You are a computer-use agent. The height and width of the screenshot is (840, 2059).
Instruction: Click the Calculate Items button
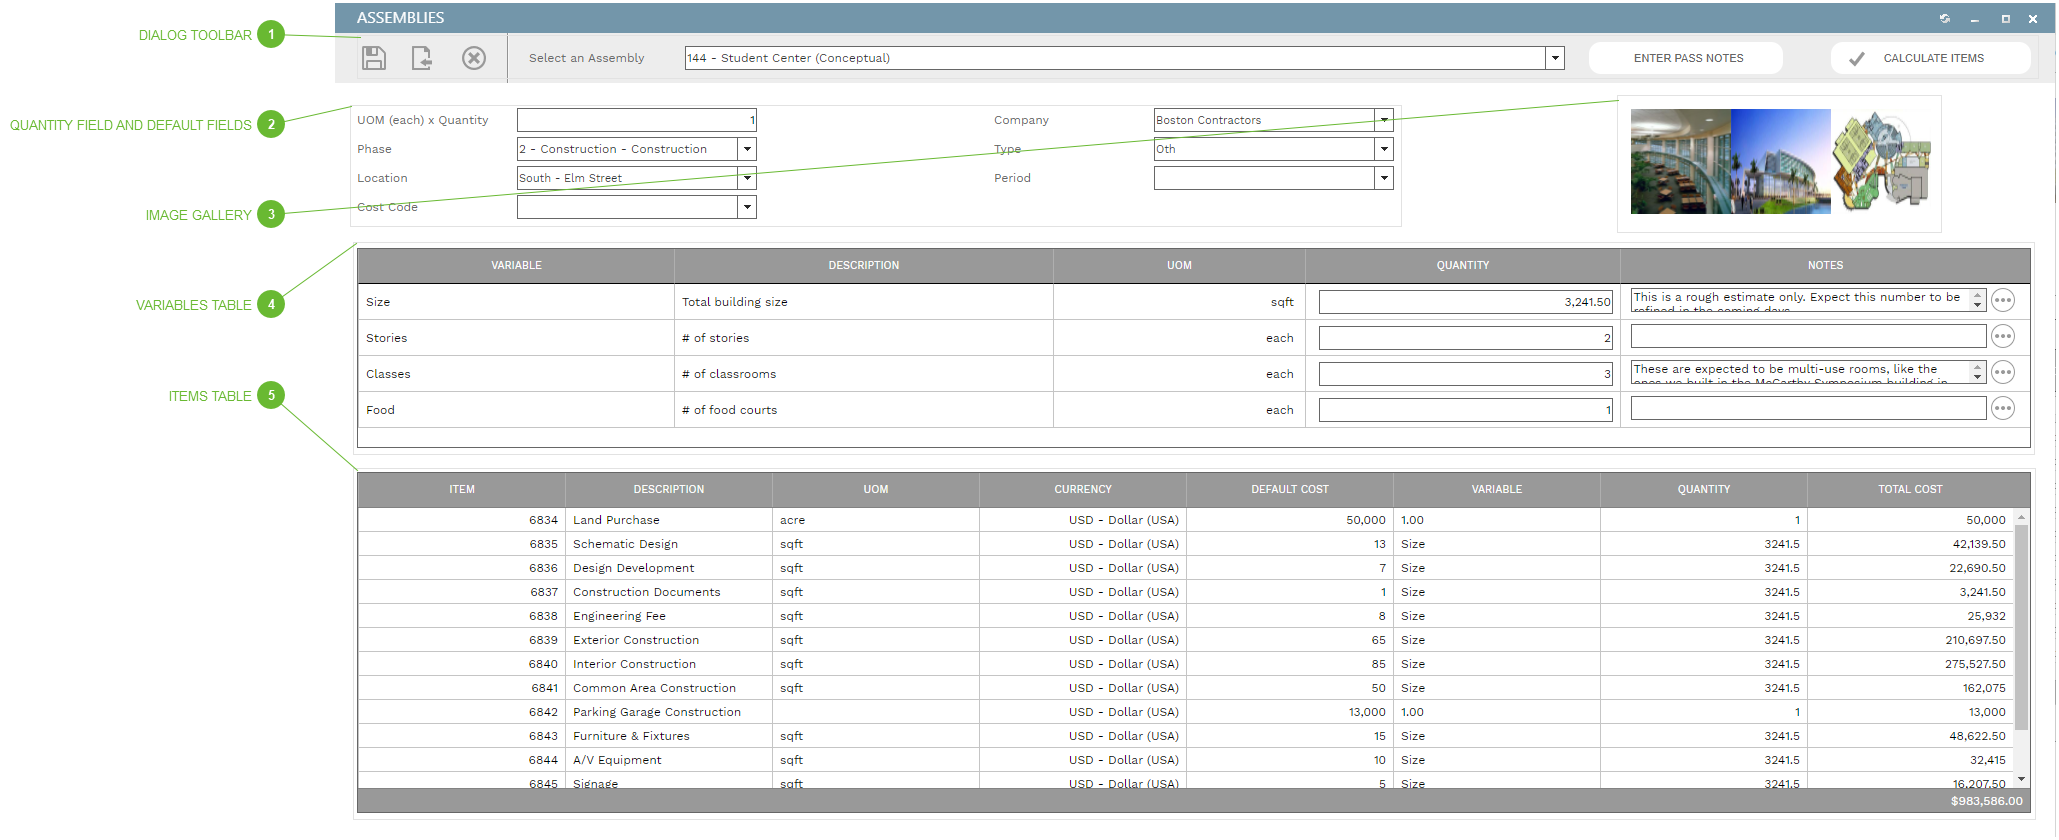(1931, 58)
